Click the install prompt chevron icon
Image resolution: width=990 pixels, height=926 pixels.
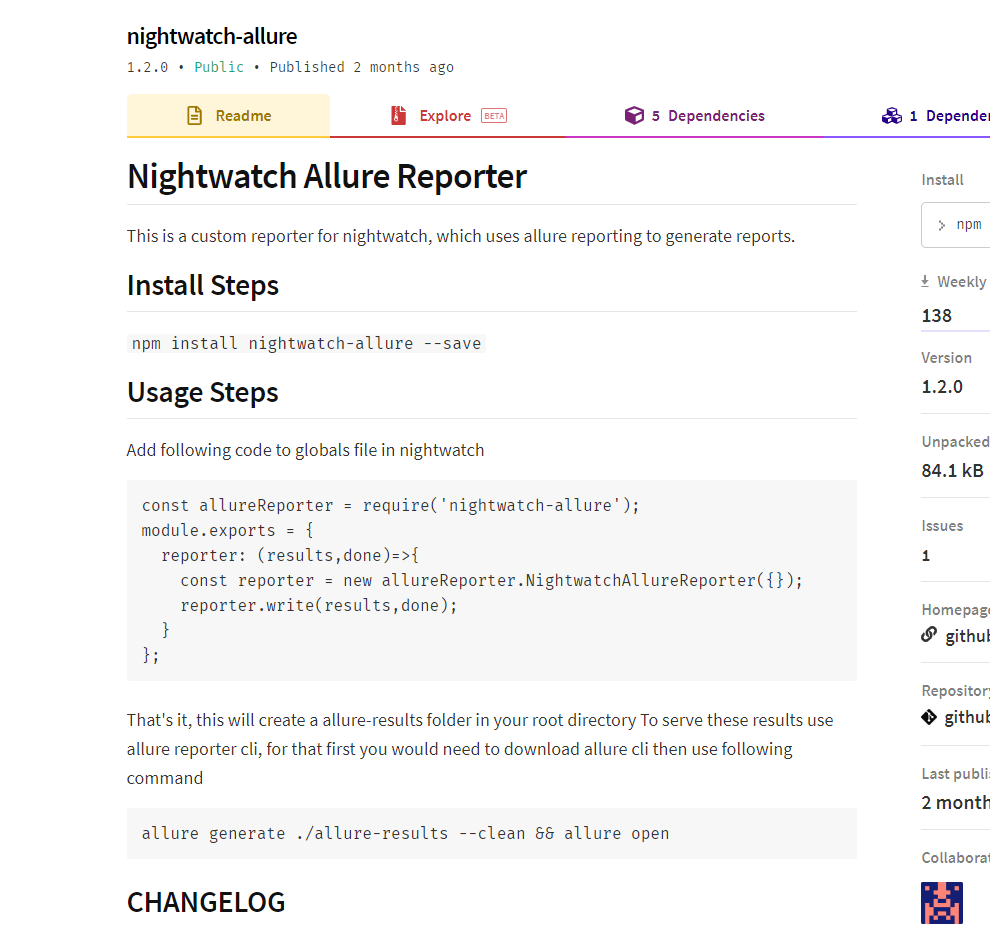pyautogui.click(x=941, y=225)
